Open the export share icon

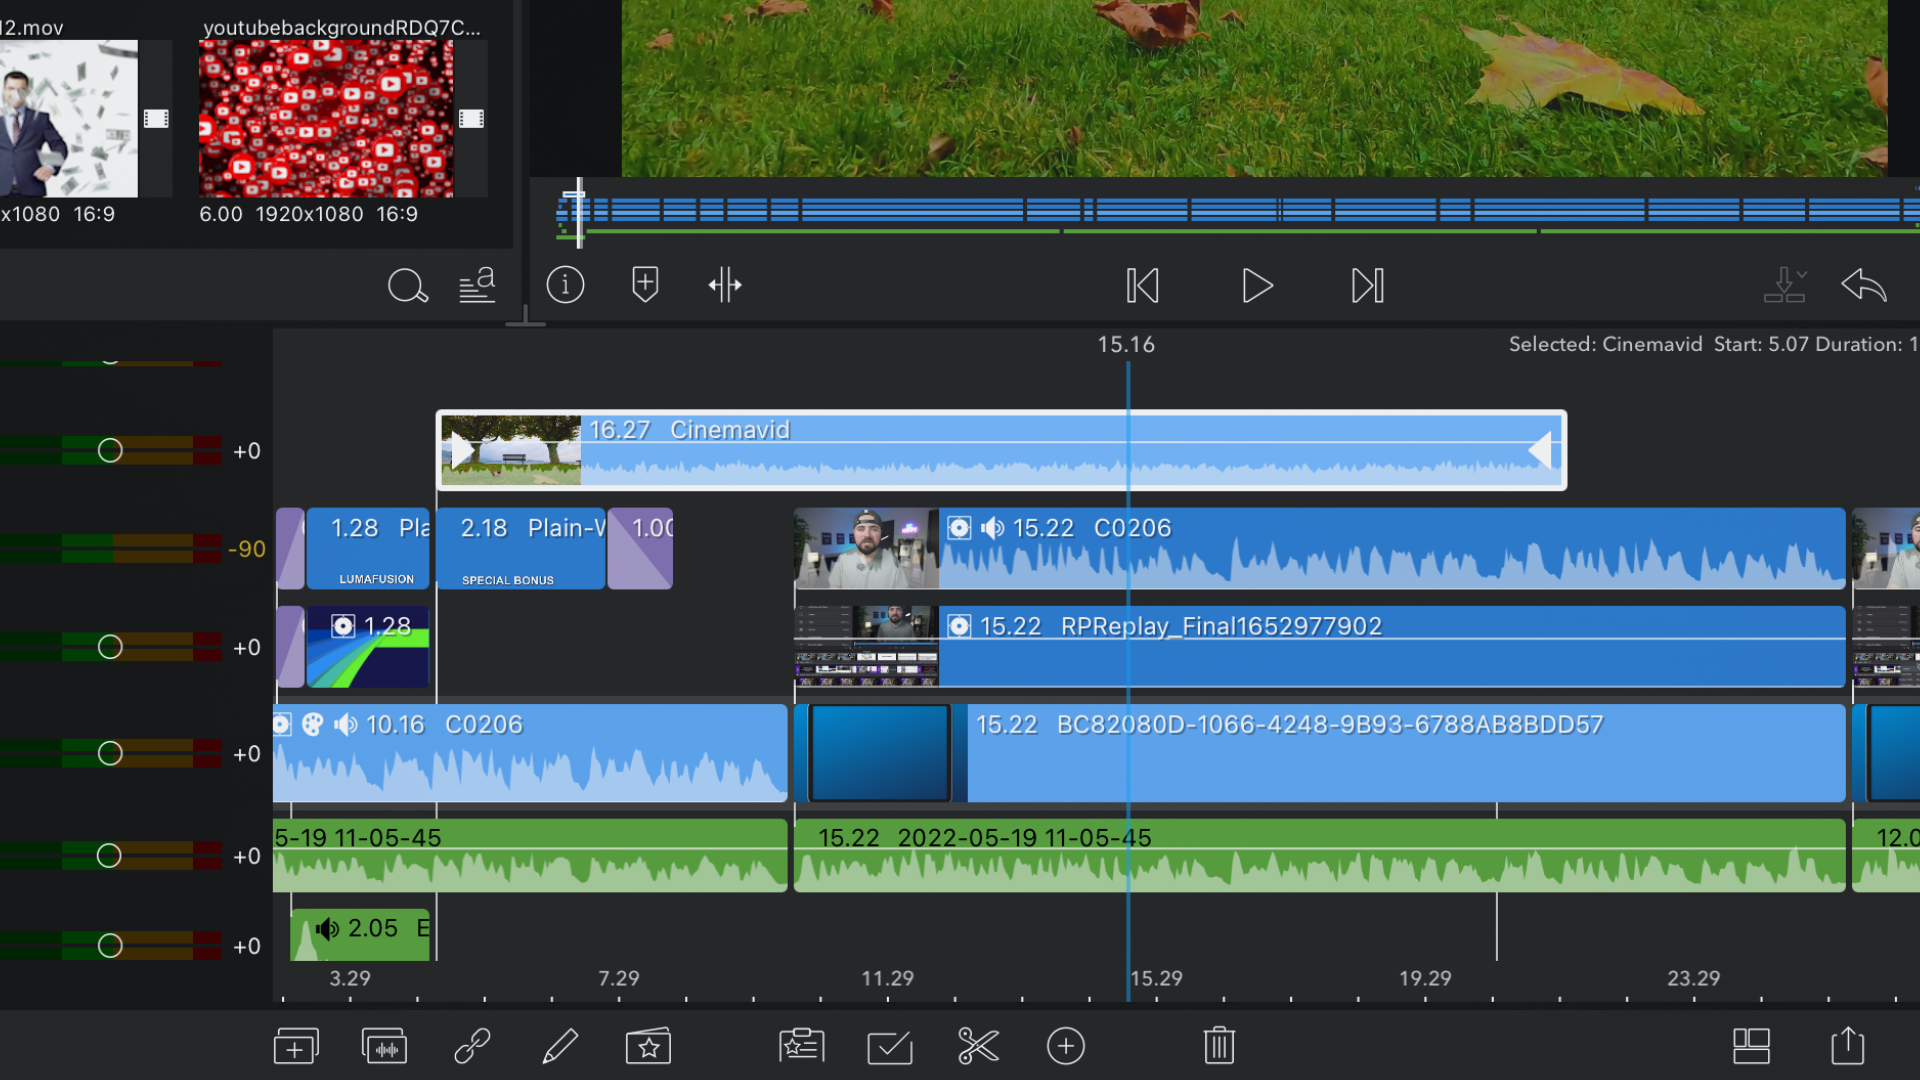1847,1047
